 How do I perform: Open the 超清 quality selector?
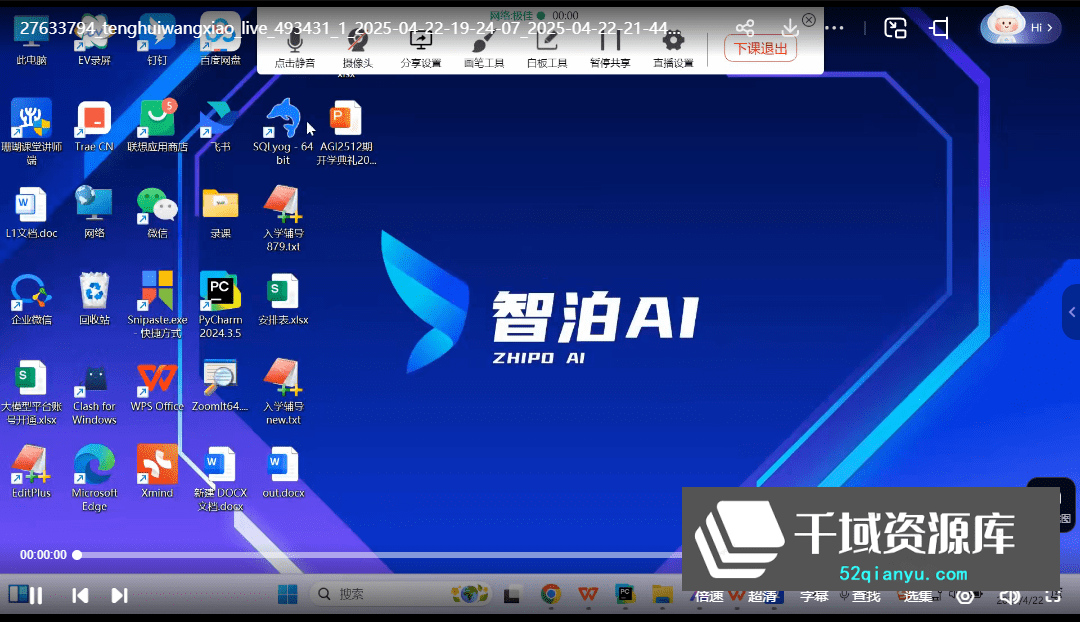tap(762, 596)
